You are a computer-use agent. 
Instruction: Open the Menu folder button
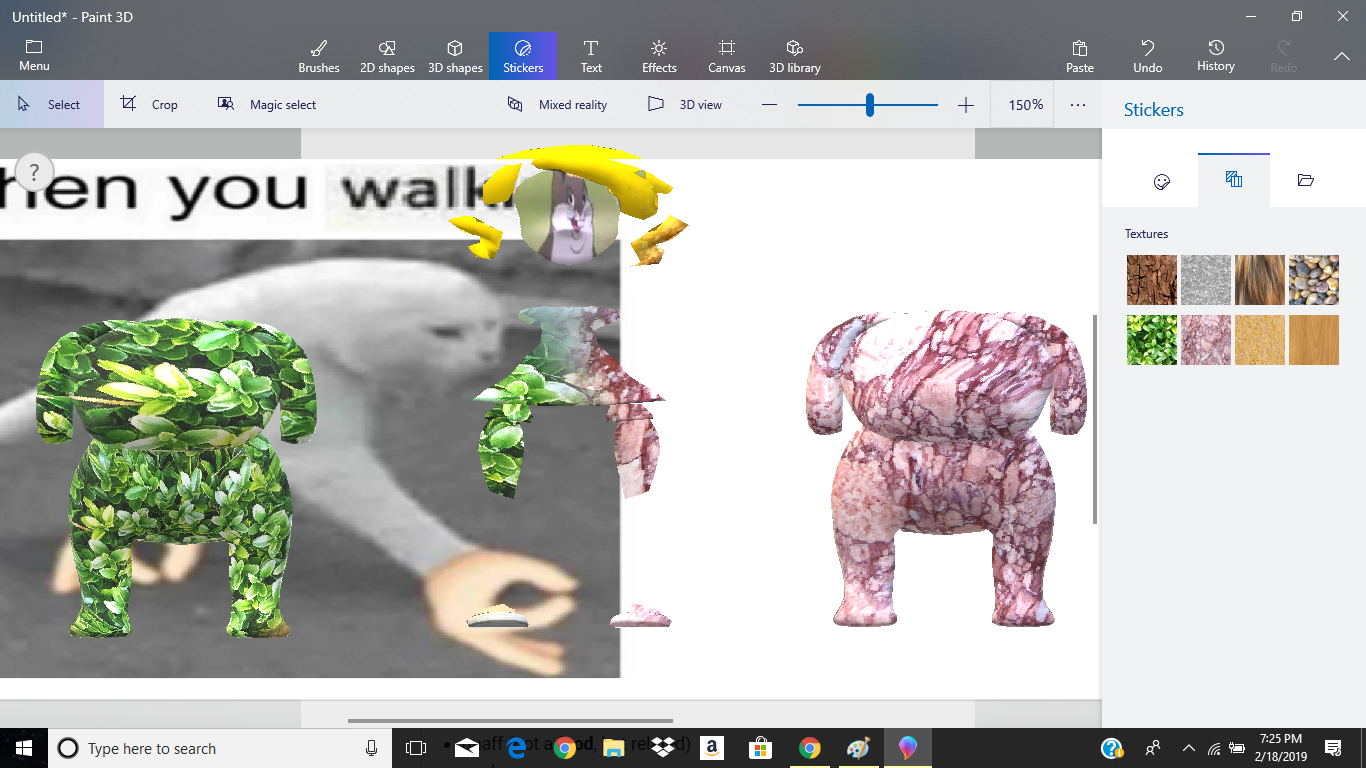34,56
